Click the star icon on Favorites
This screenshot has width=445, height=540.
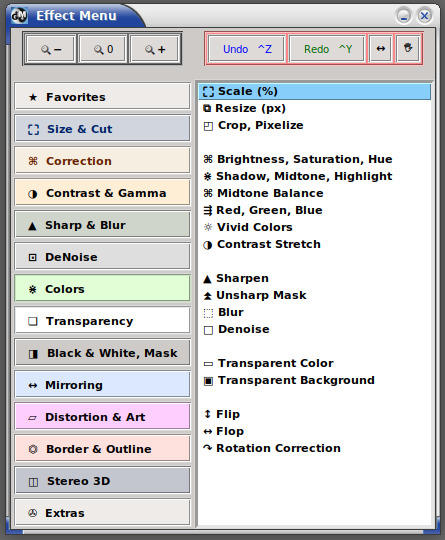(x=33, y=97)
